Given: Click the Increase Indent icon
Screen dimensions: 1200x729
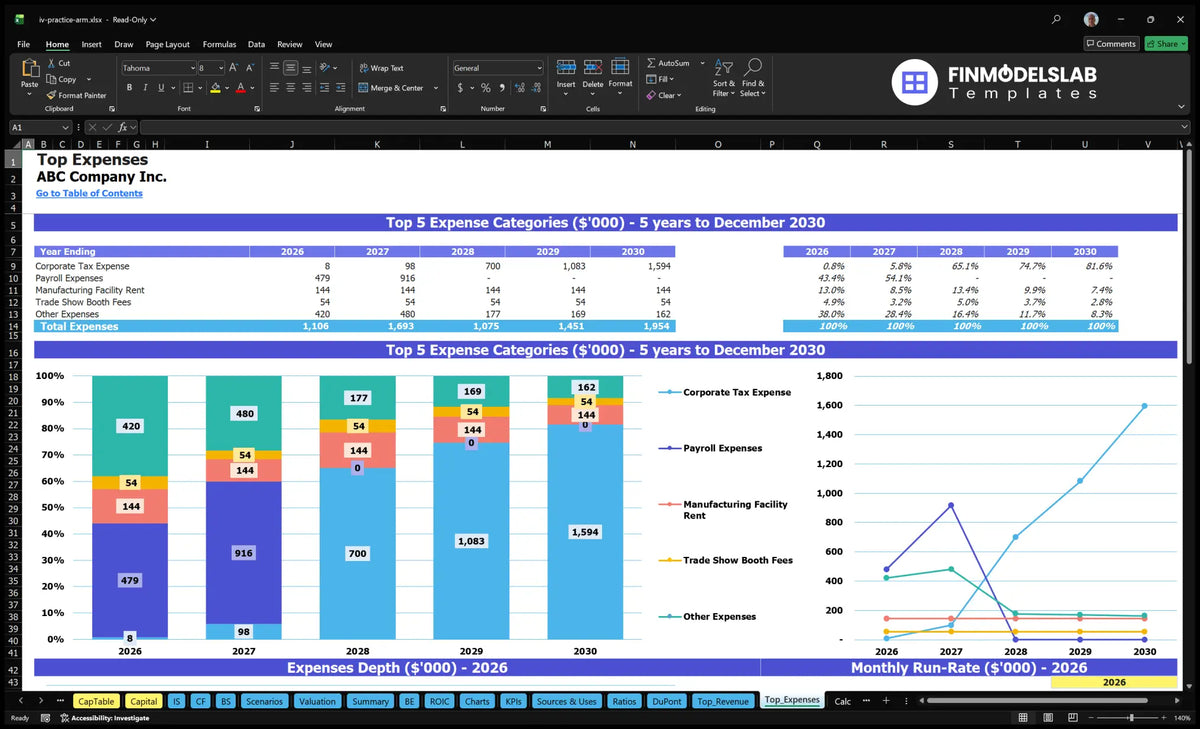Looking at the screenshot, I should coord(342,88).
